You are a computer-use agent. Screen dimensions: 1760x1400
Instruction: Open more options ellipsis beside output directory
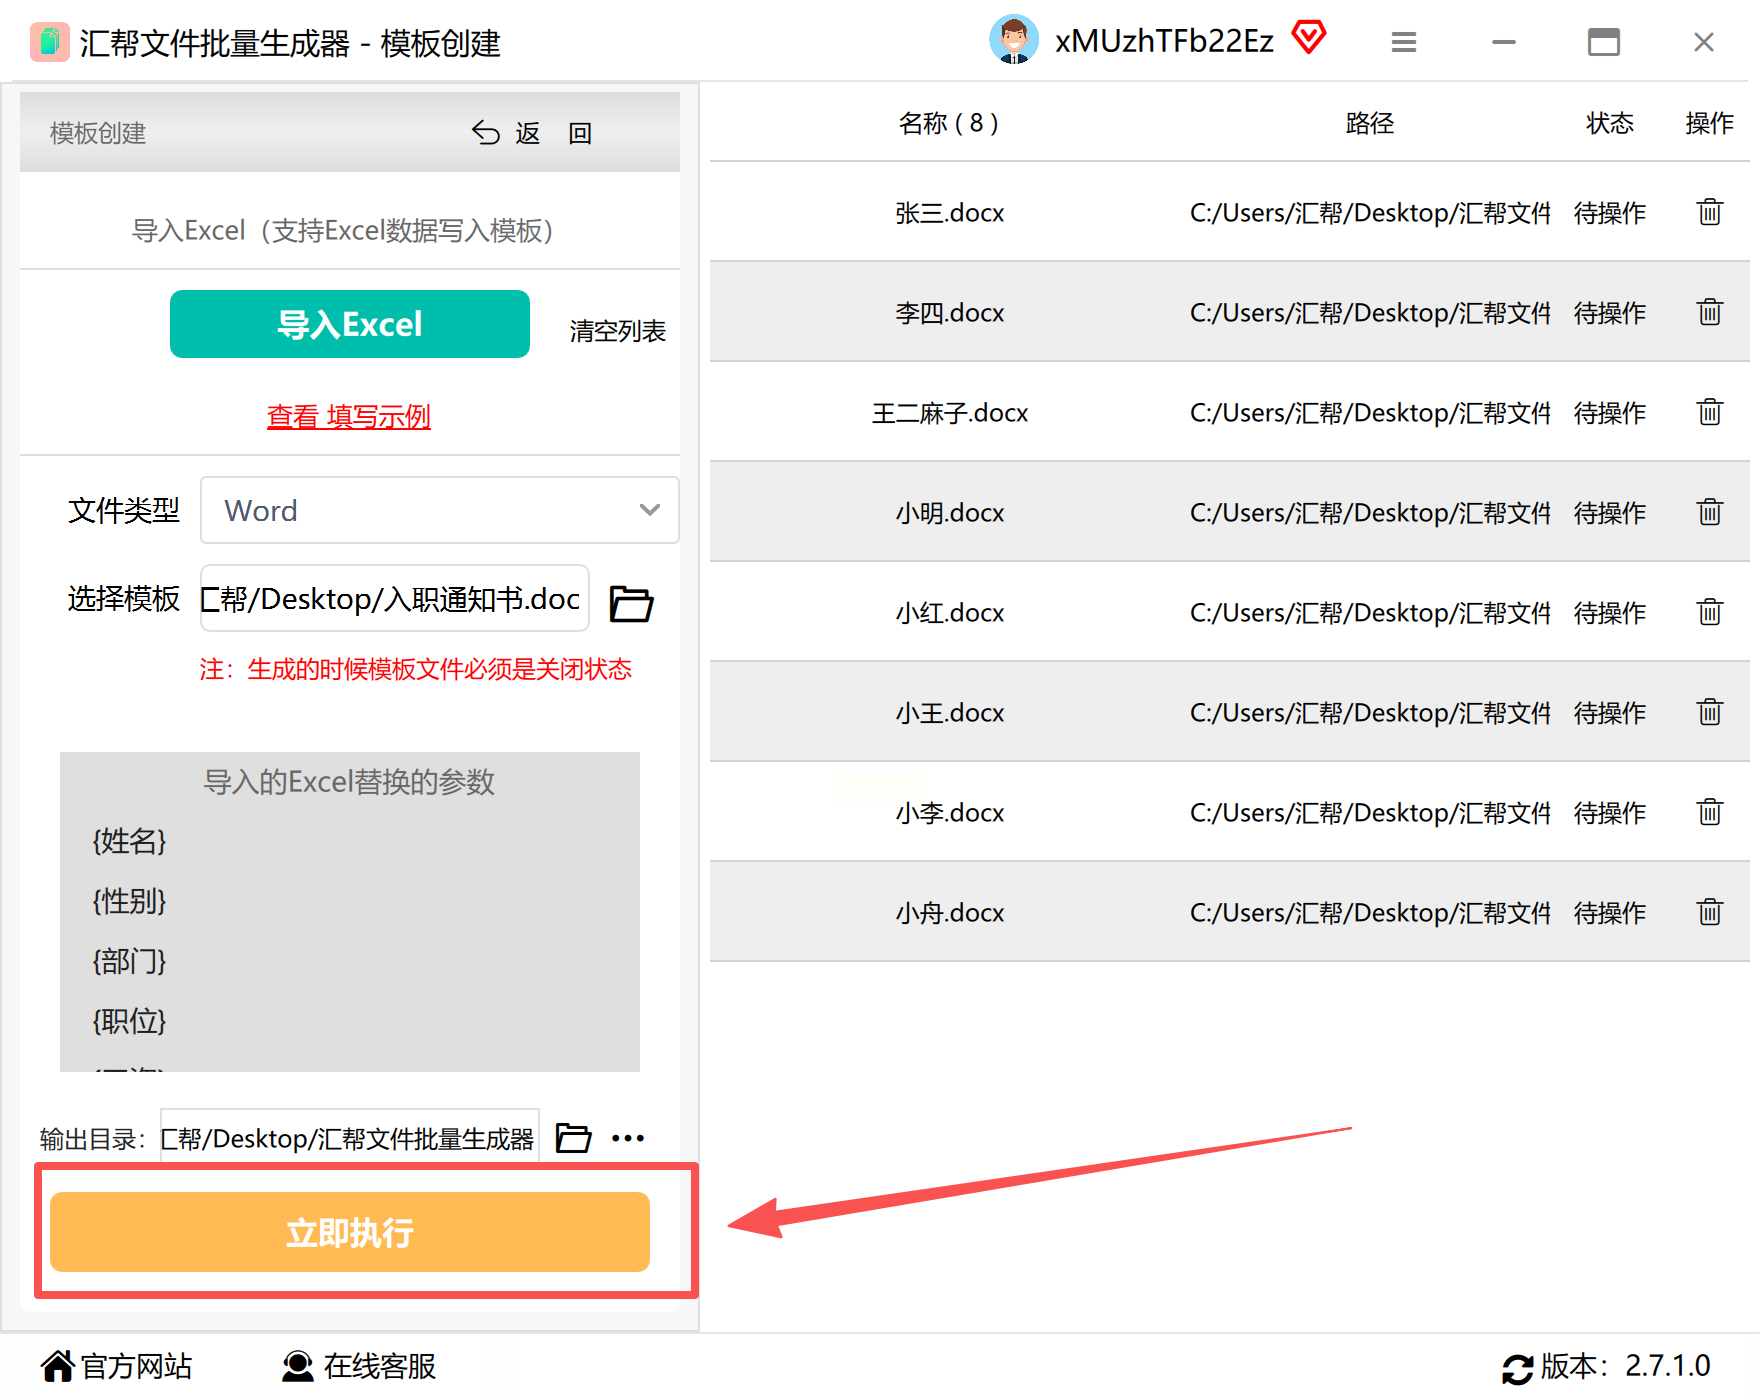coord(628,1138)
